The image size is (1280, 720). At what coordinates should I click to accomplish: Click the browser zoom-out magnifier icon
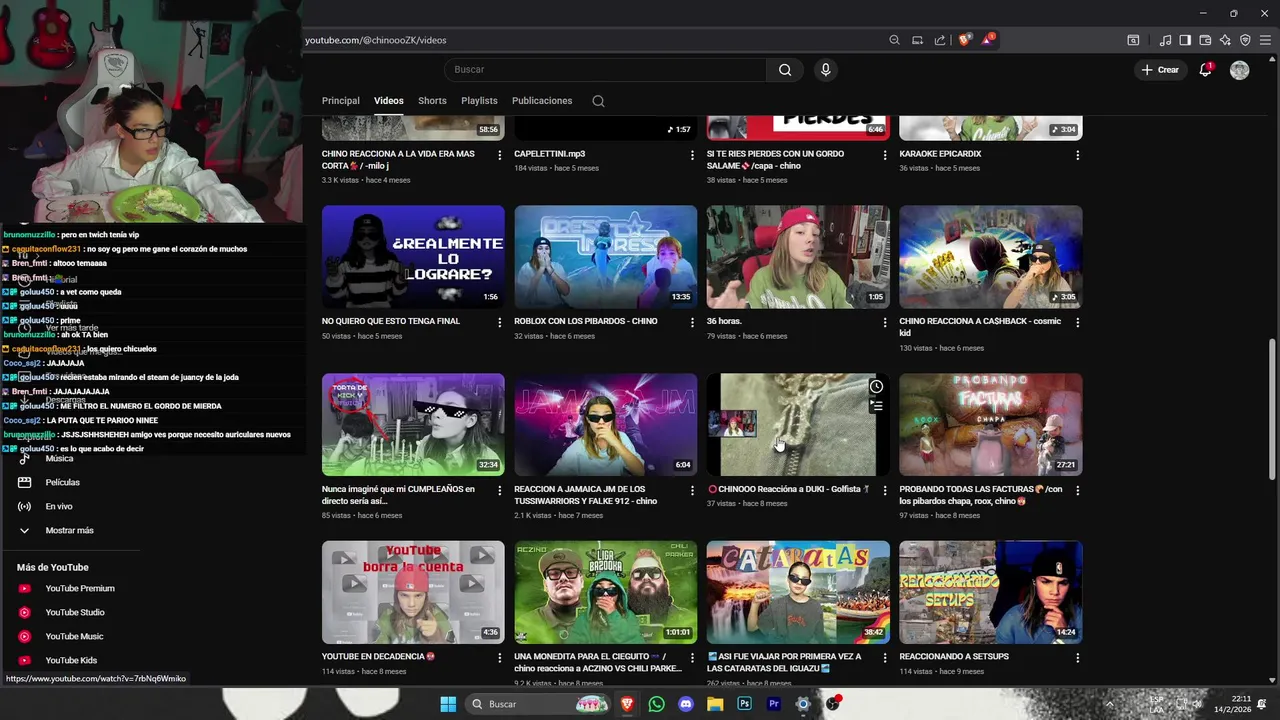(894, 40)
